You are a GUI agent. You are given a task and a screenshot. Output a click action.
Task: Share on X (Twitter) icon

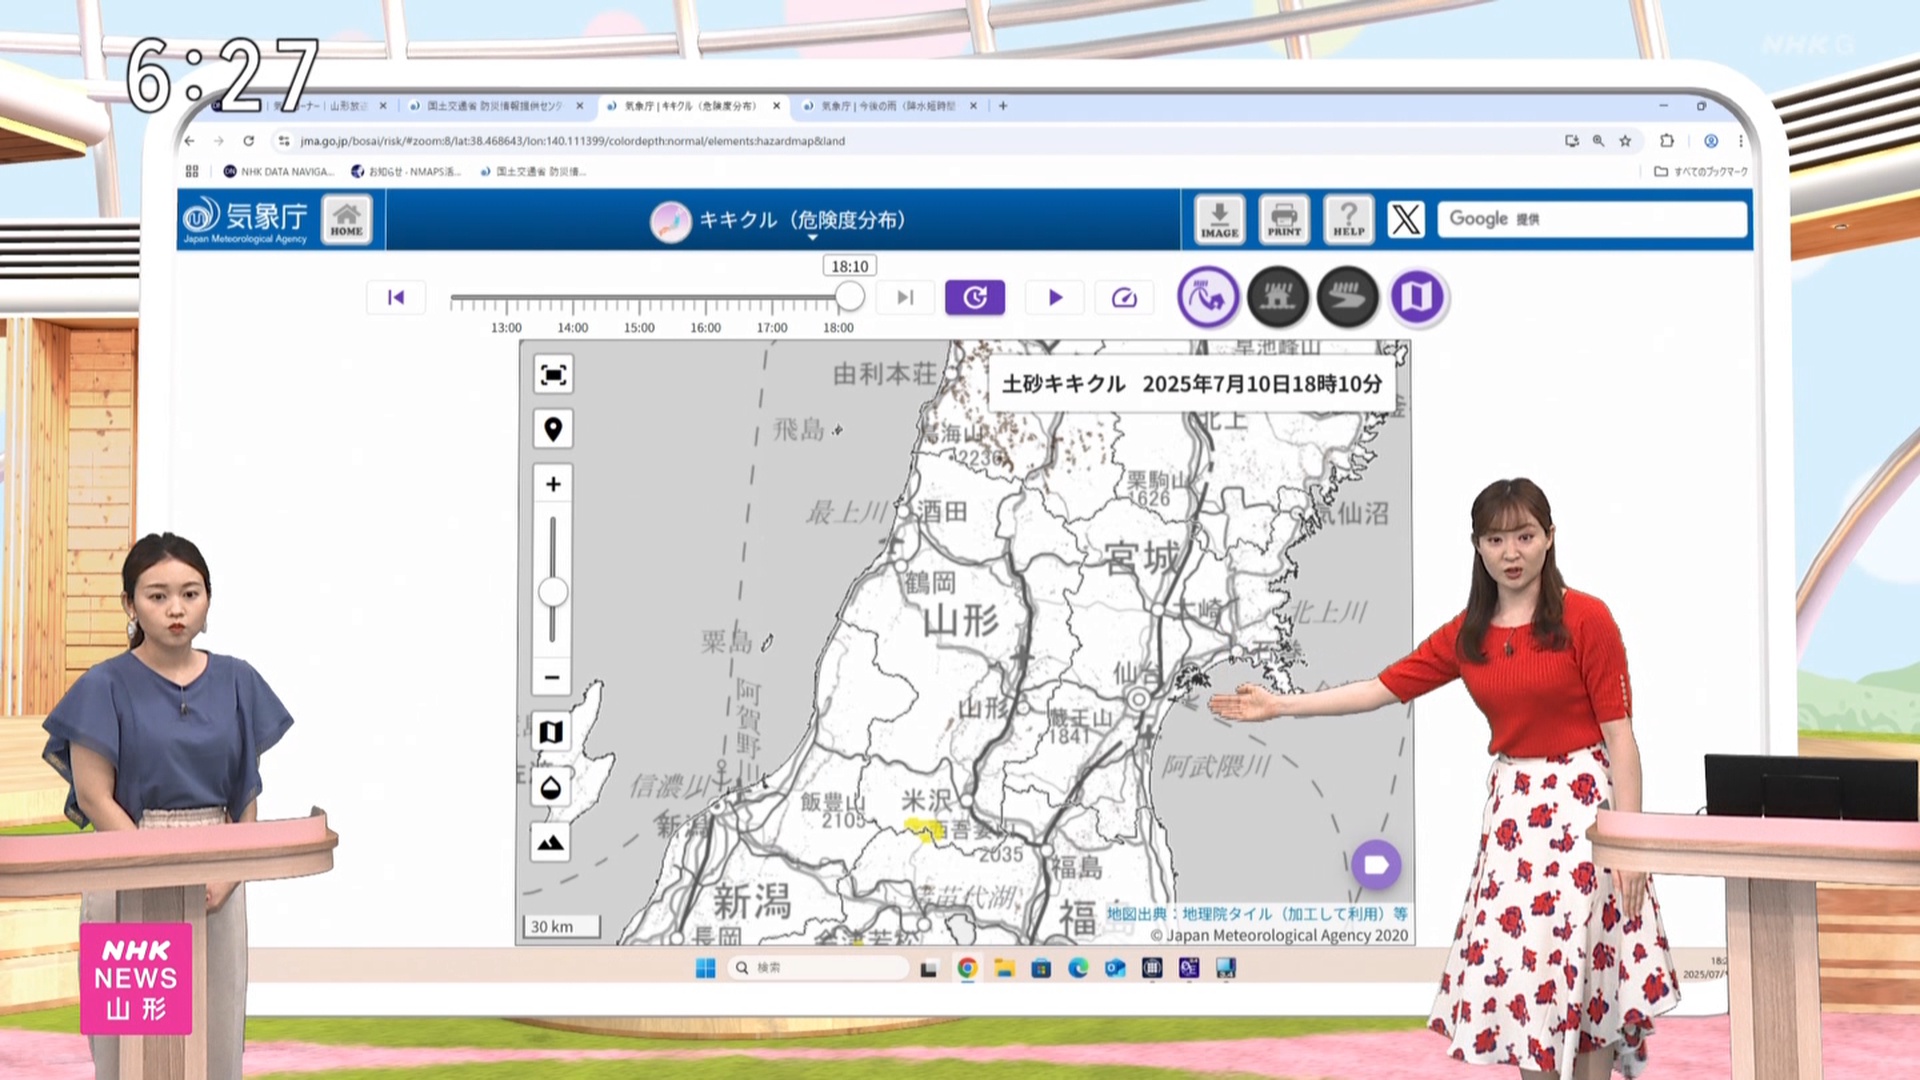tap(1405, 219)
